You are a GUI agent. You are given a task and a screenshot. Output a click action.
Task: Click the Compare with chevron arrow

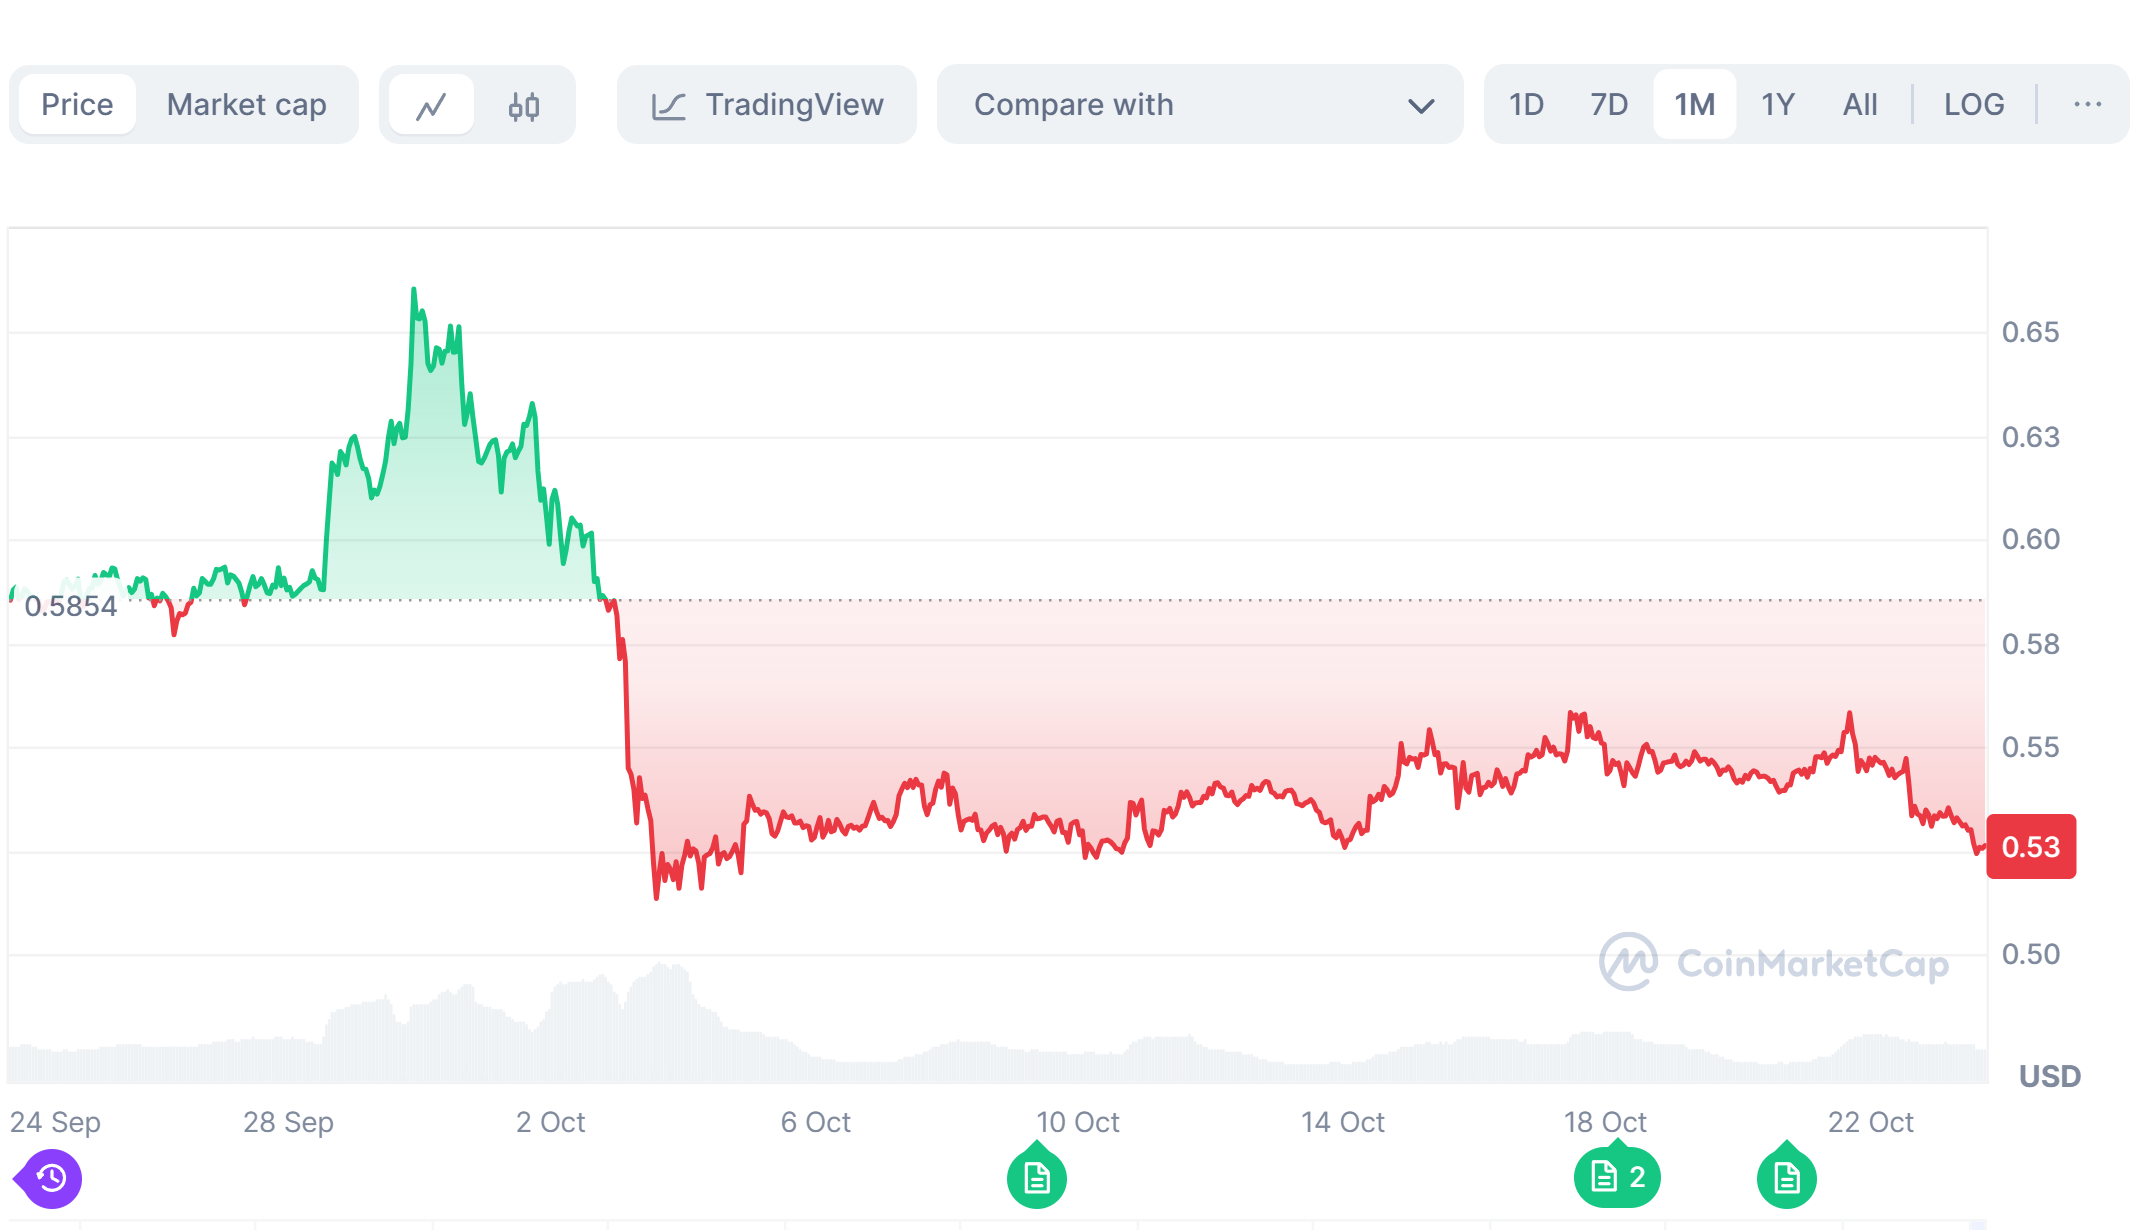pyautogui.click(x=1421, y=105)
